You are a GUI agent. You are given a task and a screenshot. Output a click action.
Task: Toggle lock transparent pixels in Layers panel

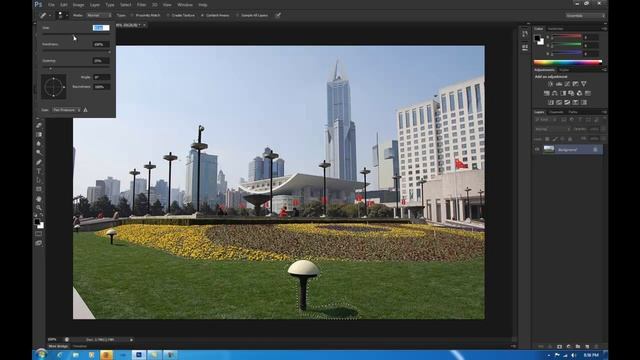pos(547,139)
